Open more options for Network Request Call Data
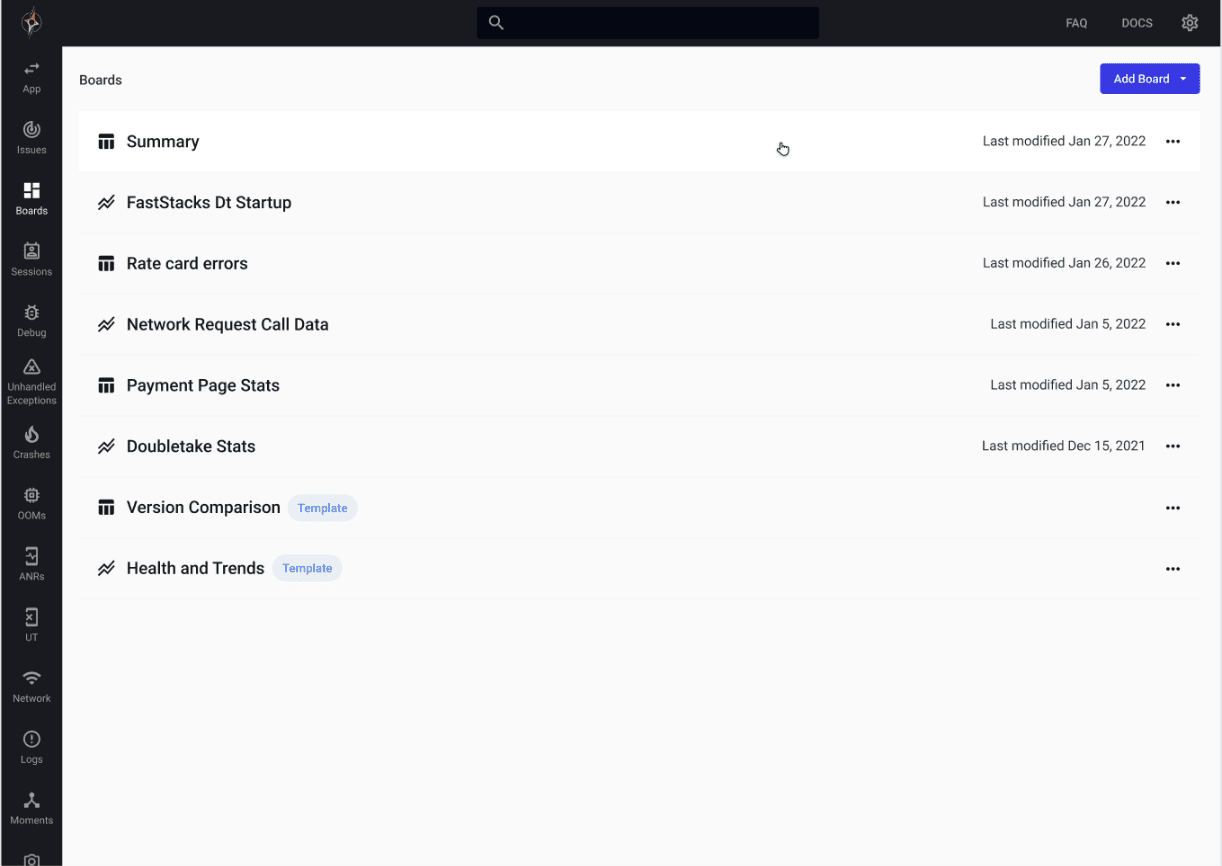 coord(1173,325)
